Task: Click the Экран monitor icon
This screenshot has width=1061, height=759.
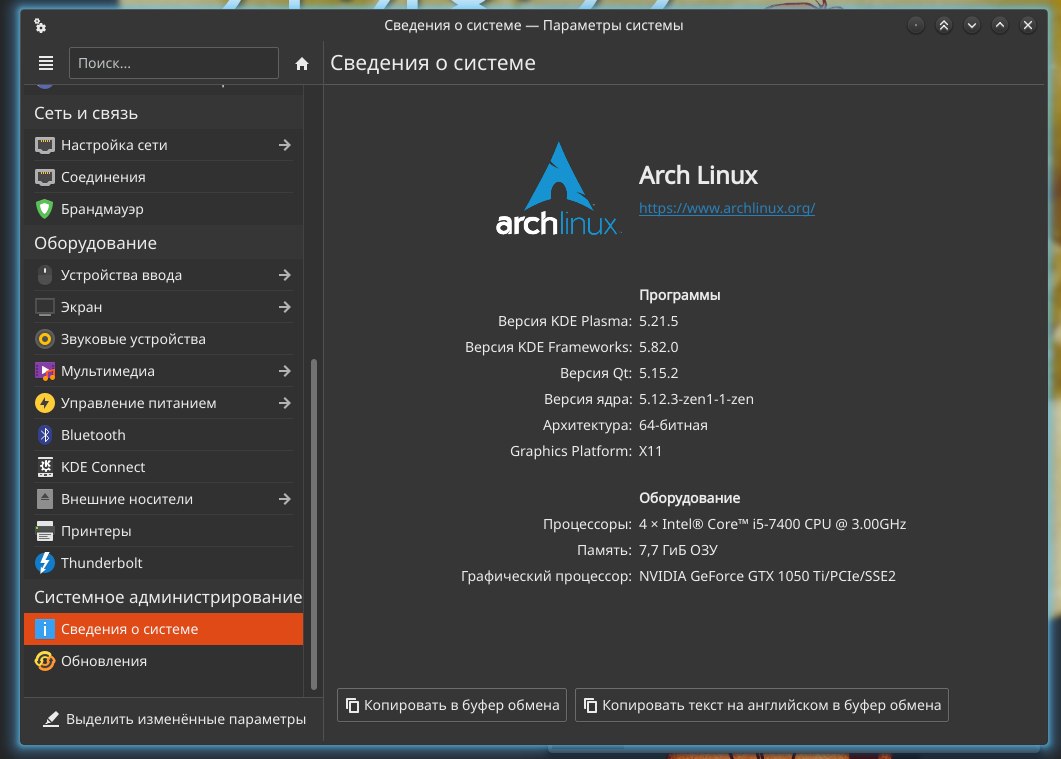Action: [x=45, y=307]
